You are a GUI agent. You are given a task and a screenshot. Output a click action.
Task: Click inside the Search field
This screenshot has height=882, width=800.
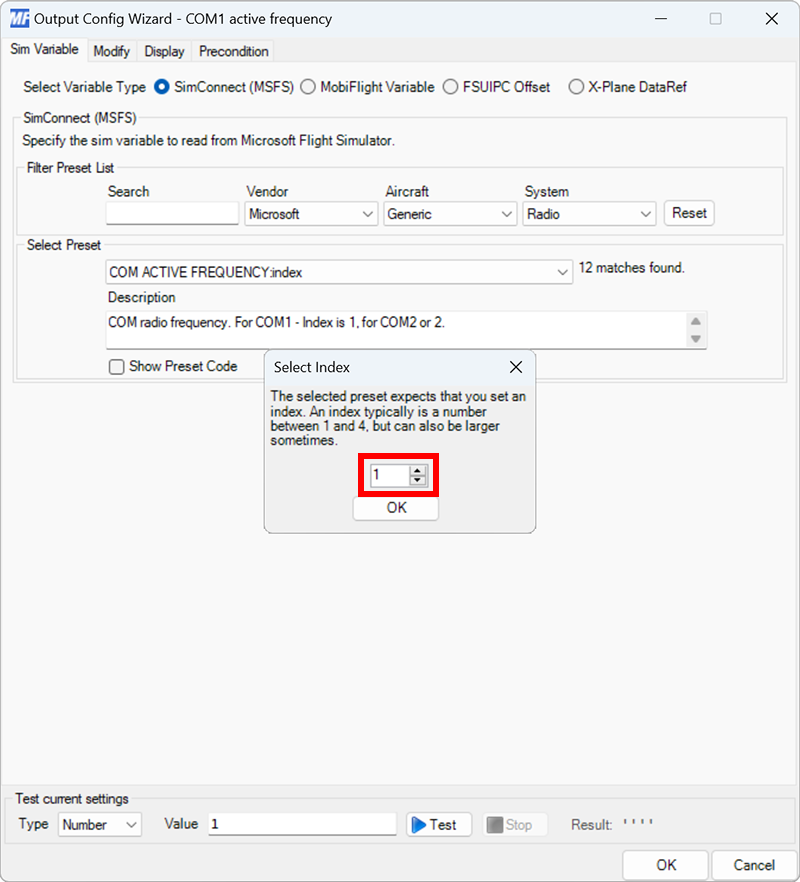click(x=171, y=213)
